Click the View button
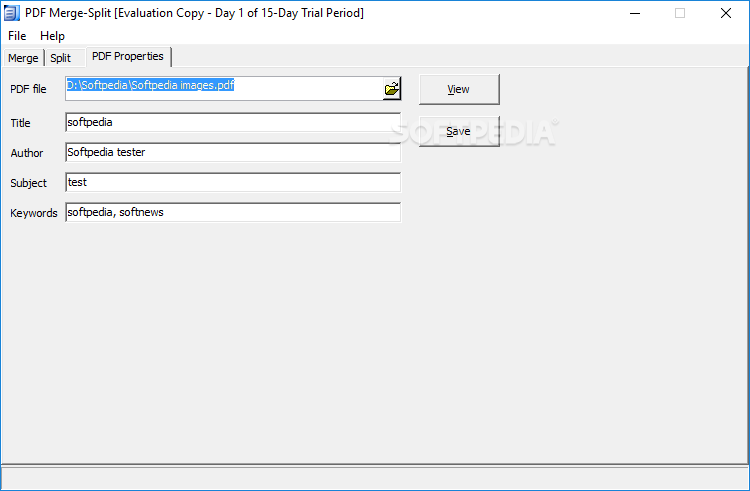The image size is (750, 491). [x=459, y=89]
